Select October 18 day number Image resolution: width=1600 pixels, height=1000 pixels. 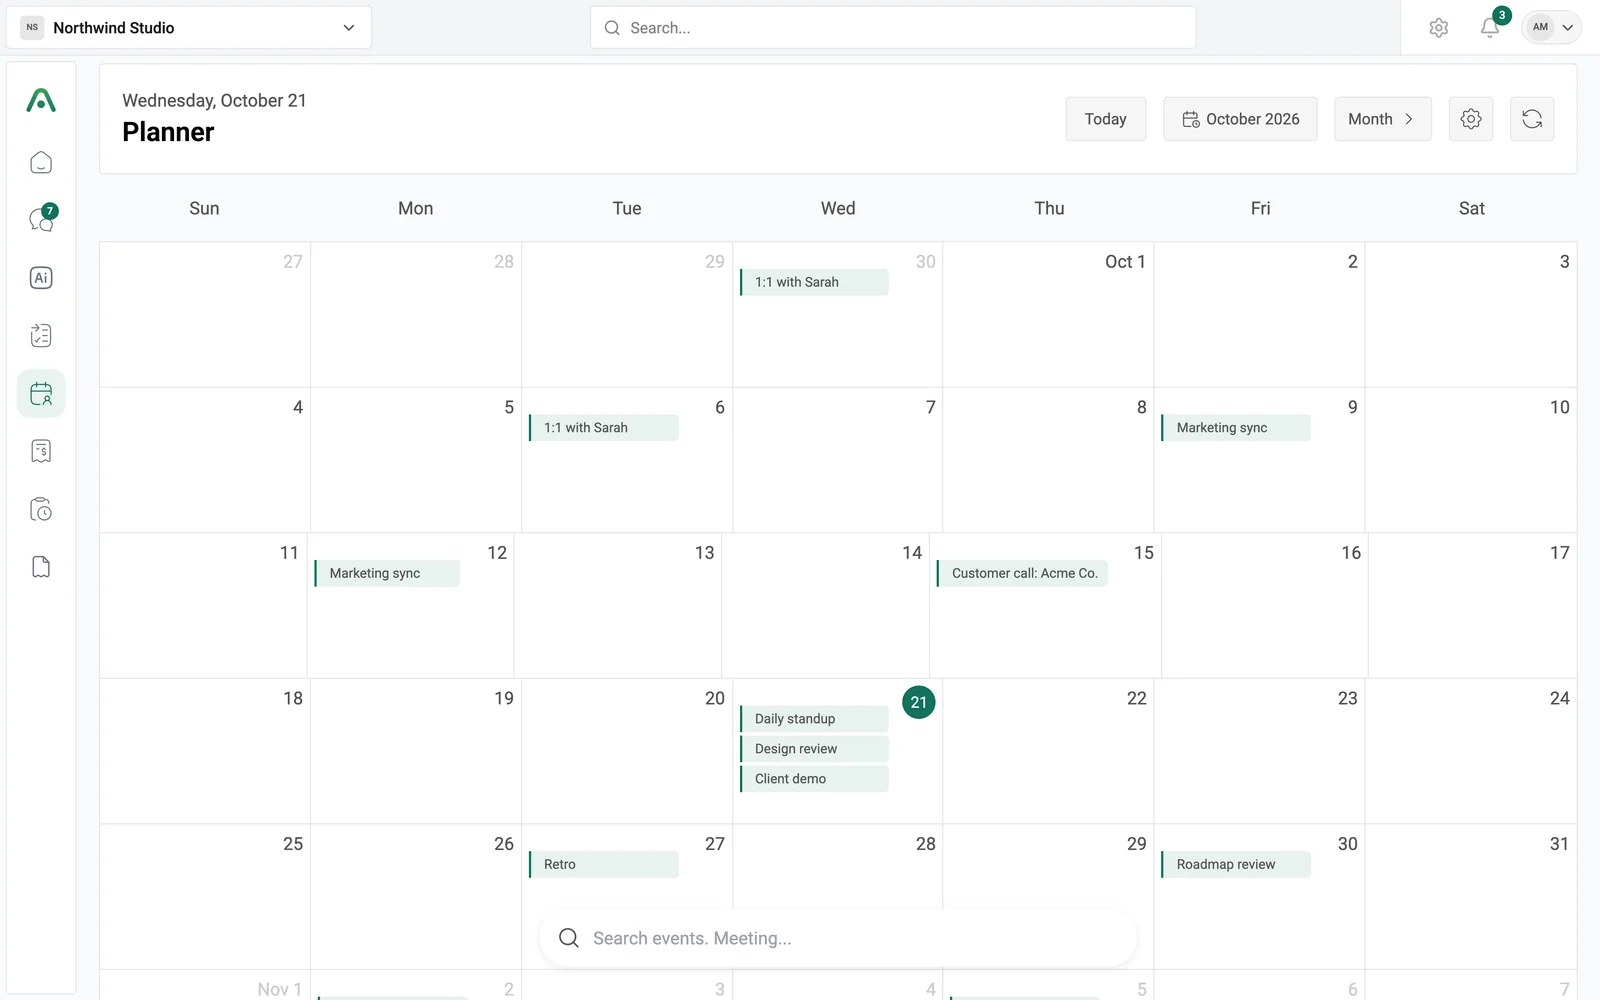pyautogui.click(x=293, y=698)
